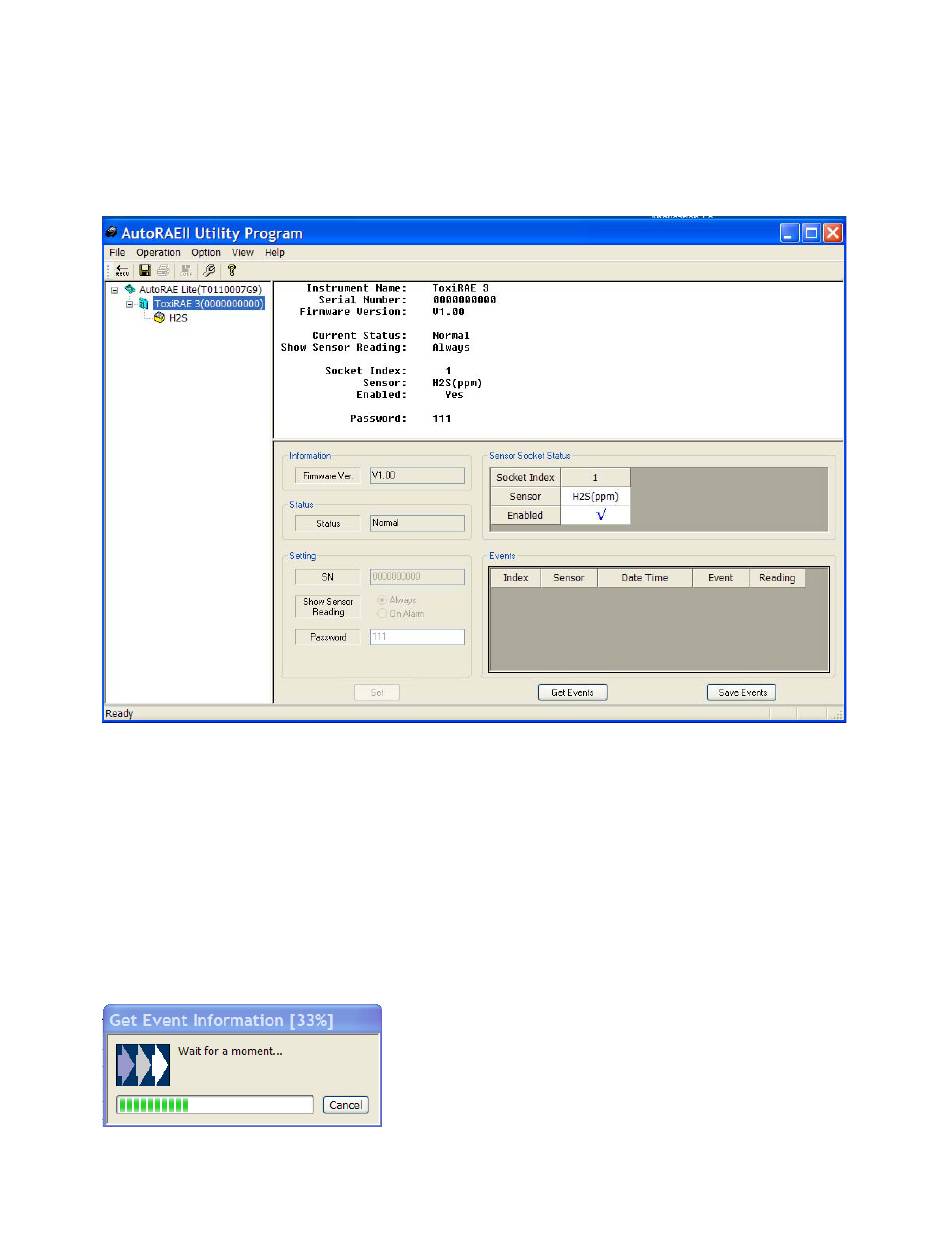The width and height of the screenshot is (950, 1260).
Task: Click the Save Events button
Action: click(742, 692)
